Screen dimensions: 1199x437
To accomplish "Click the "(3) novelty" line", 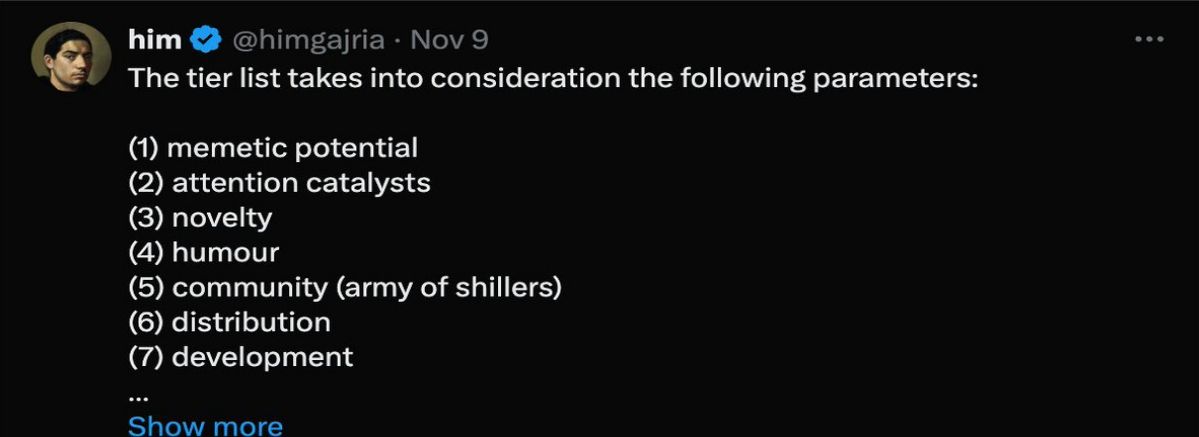I will [x=200, y=218].
